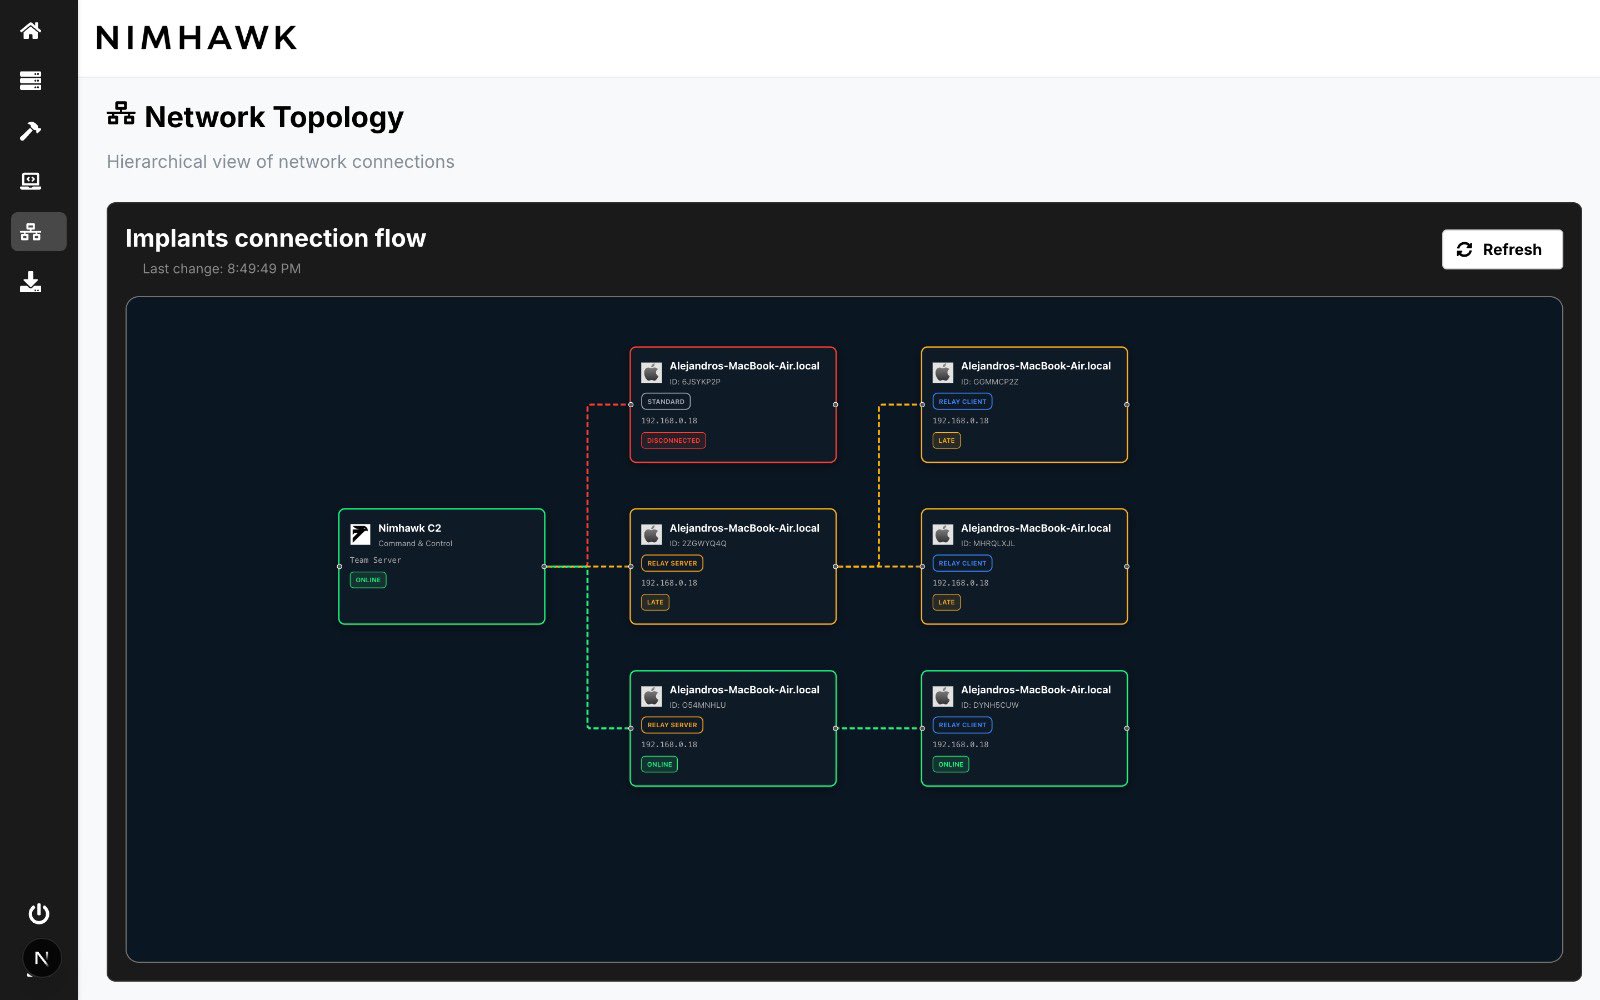Click RELAY SERVER badge on node O54MNHLU
The image size is (1600, 1000).
(672, 725)
